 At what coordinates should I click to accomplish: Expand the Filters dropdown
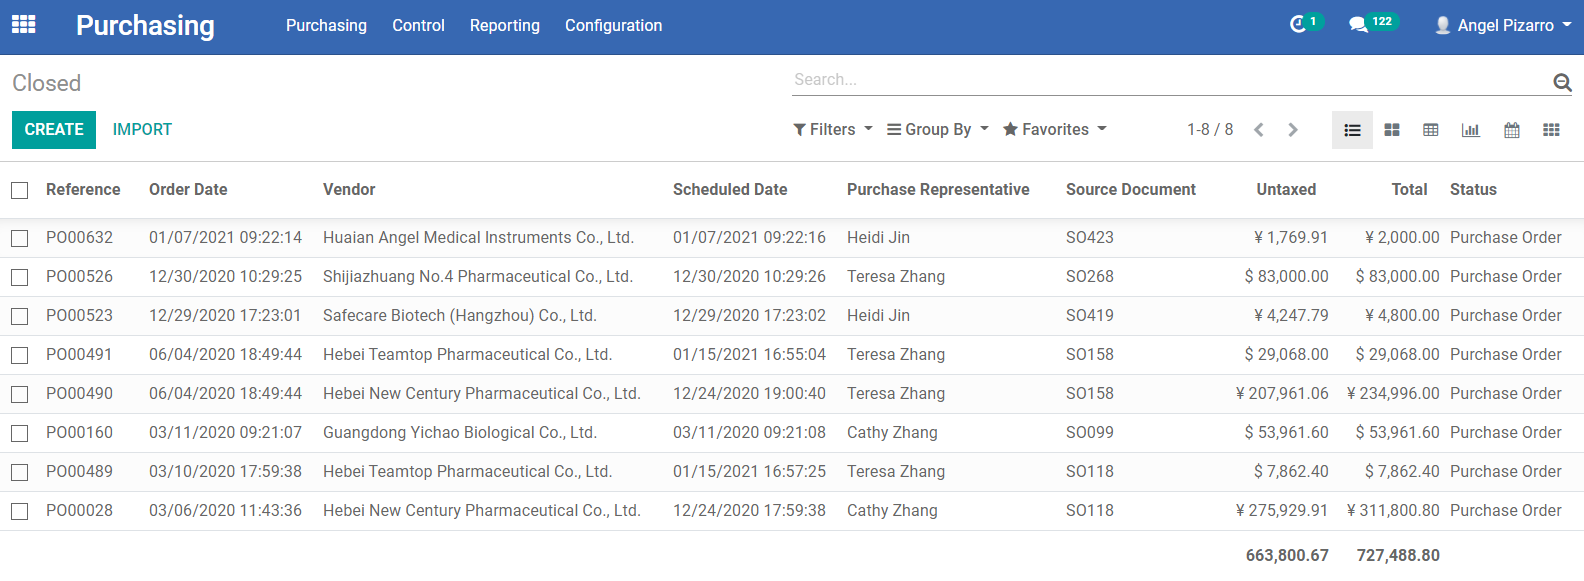point(833,130)
